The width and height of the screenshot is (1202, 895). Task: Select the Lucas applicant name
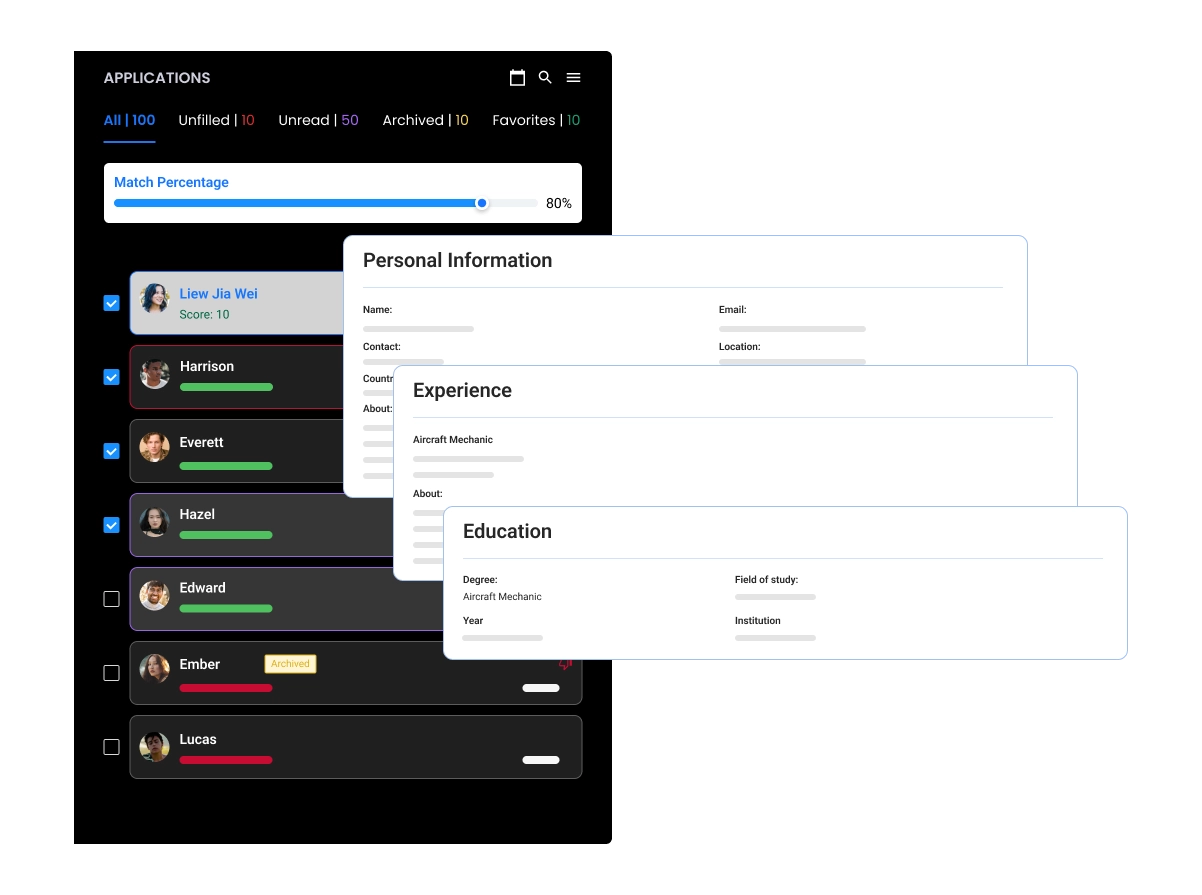[x=198, y=740]
